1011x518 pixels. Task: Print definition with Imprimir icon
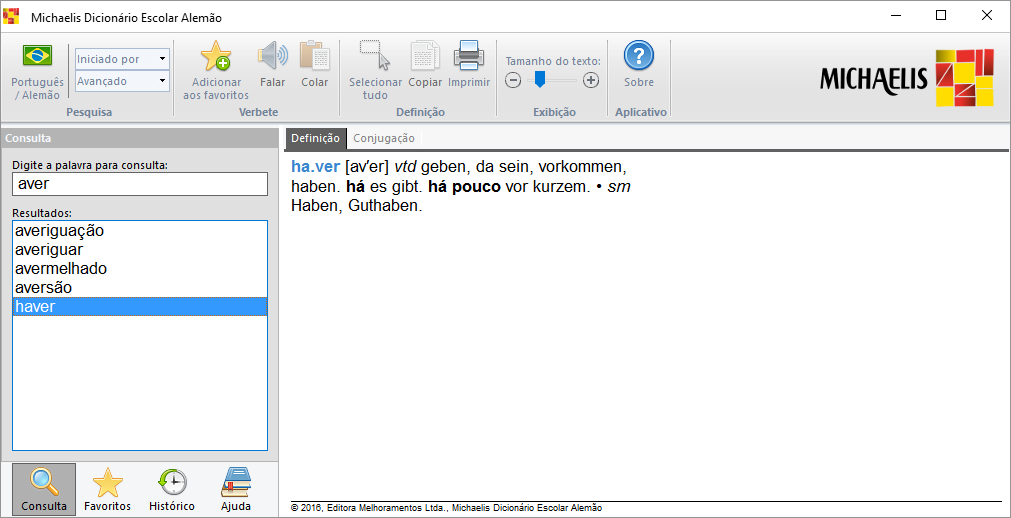(x=469, y=56)
